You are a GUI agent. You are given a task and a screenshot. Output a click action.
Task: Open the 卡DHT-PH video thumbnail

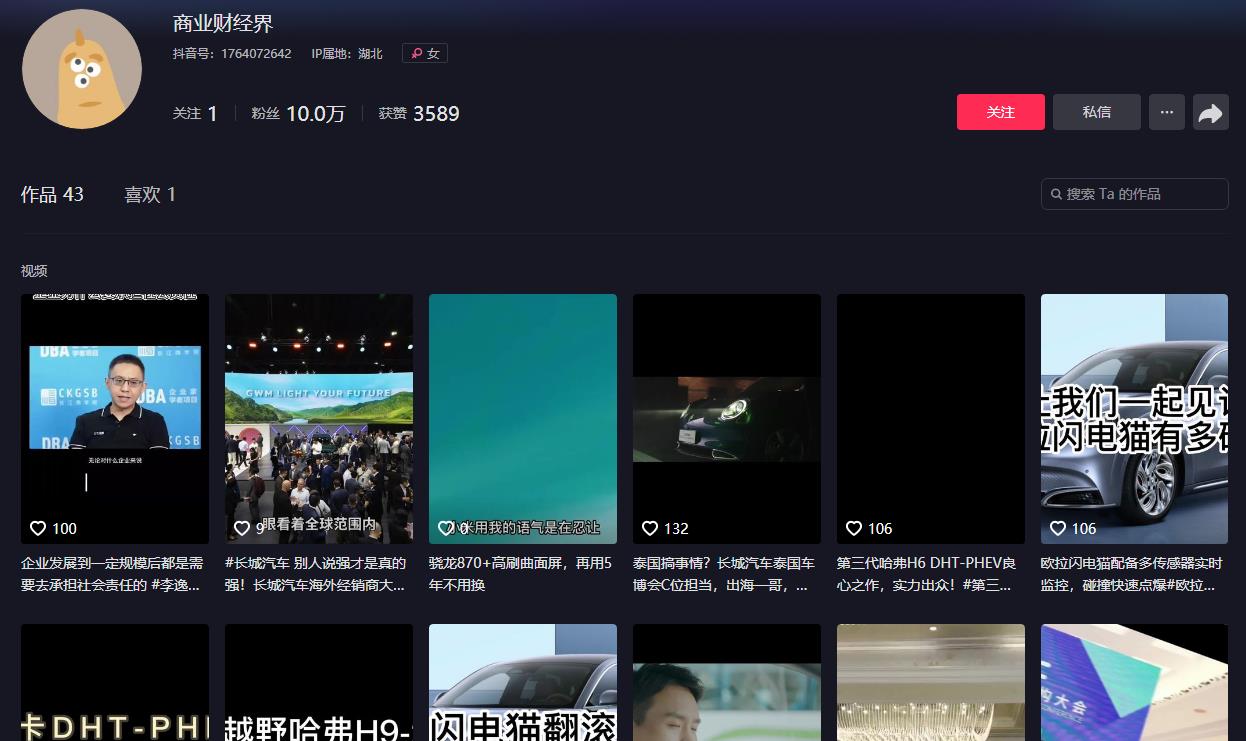point(115,683)
